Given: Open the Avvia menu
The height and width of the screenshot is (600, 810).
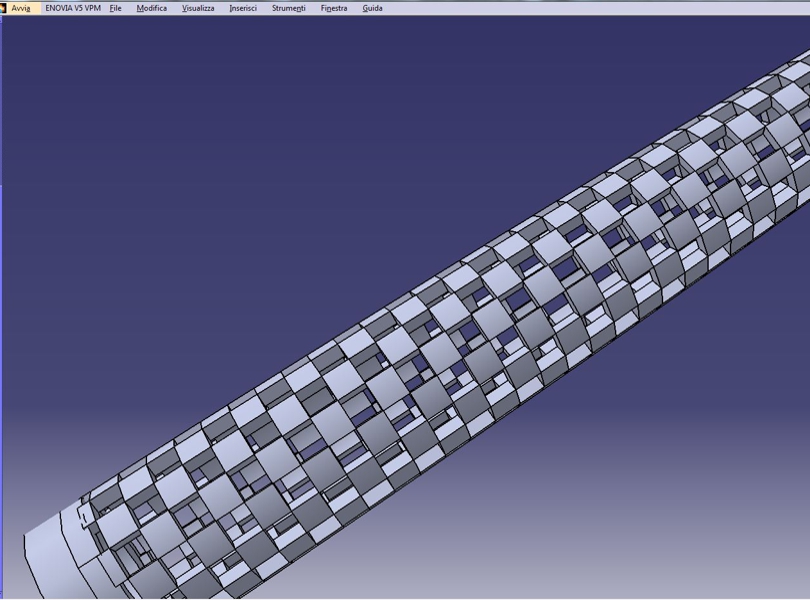Looking at the screenshot, I should [21, 8].
